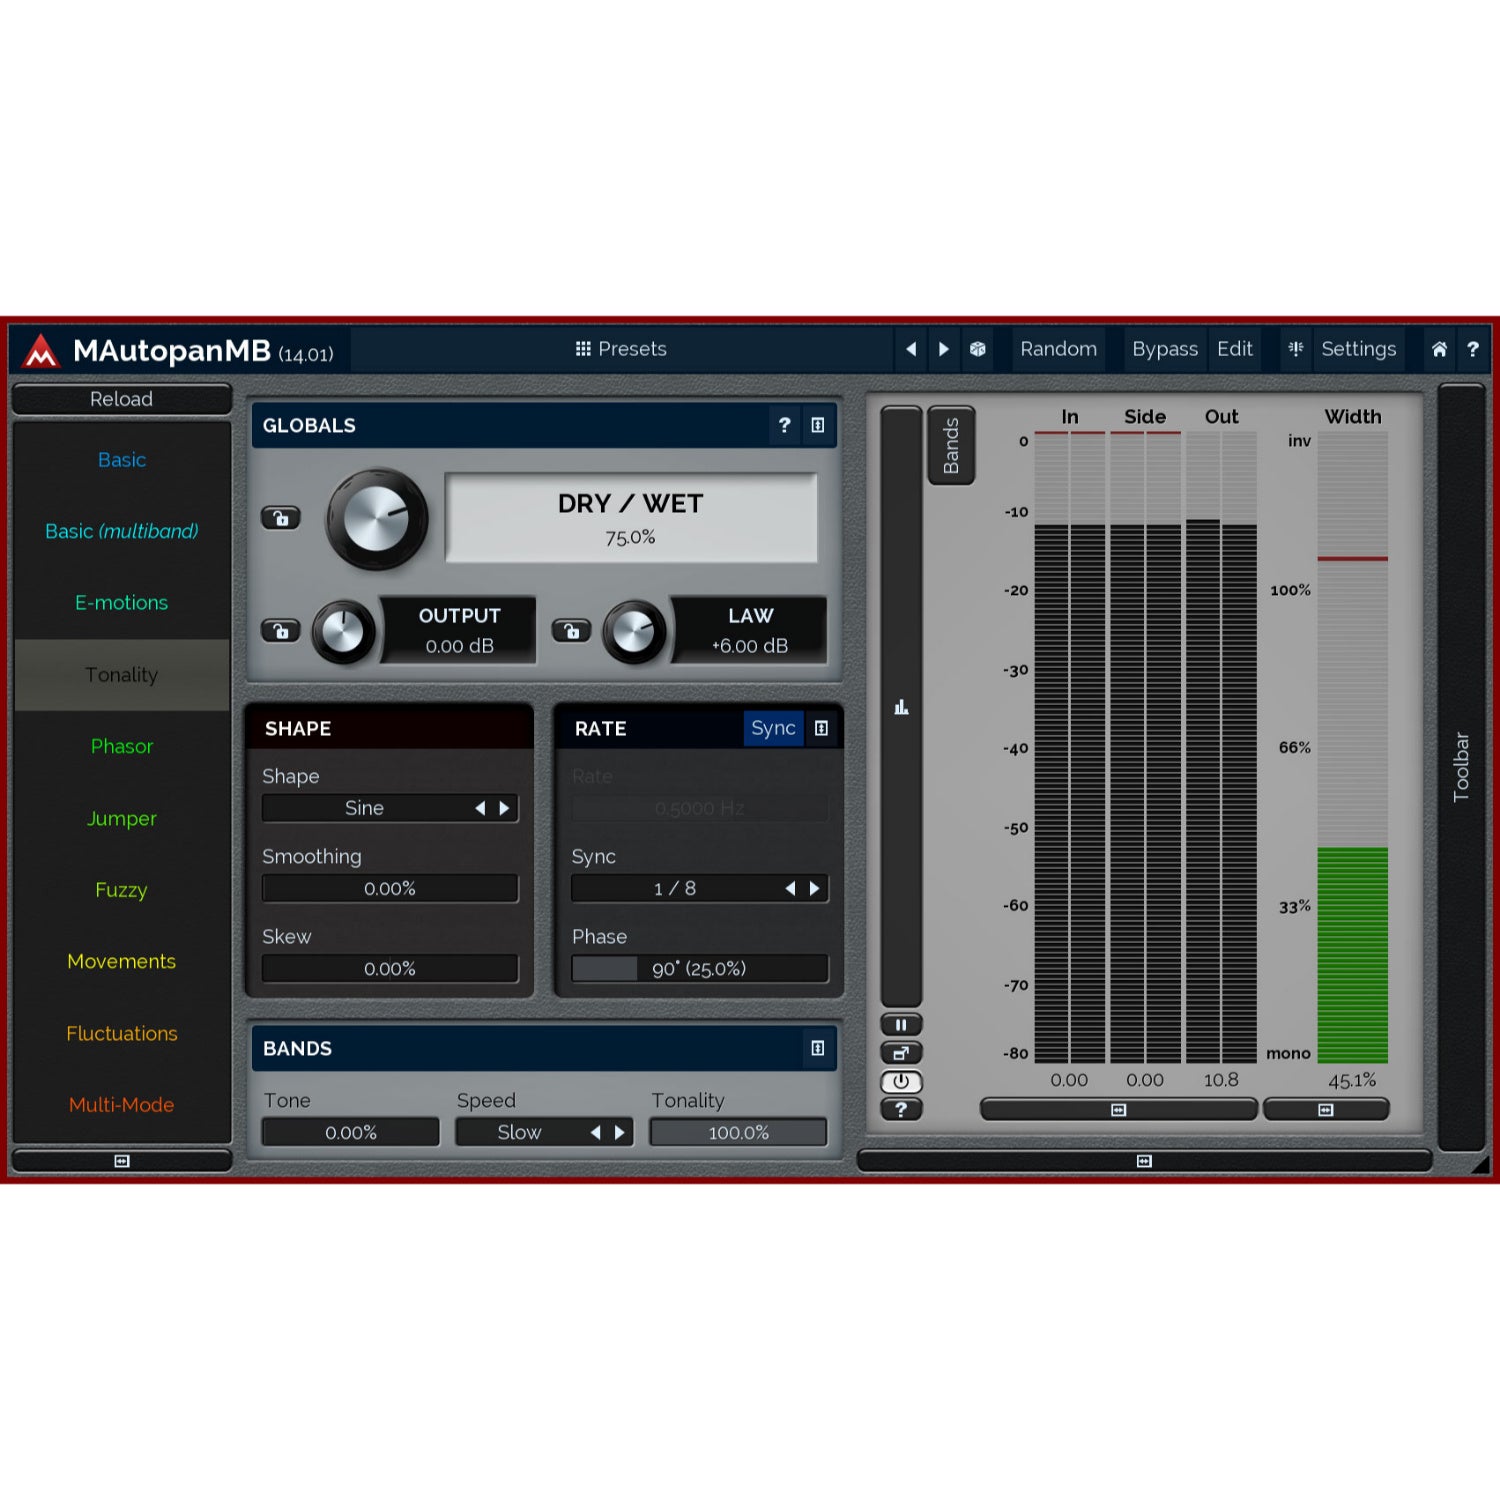Adjust the Phase slider showing 90°
This screenshot has width=1500, height=1500.
(x=700, y=968)
